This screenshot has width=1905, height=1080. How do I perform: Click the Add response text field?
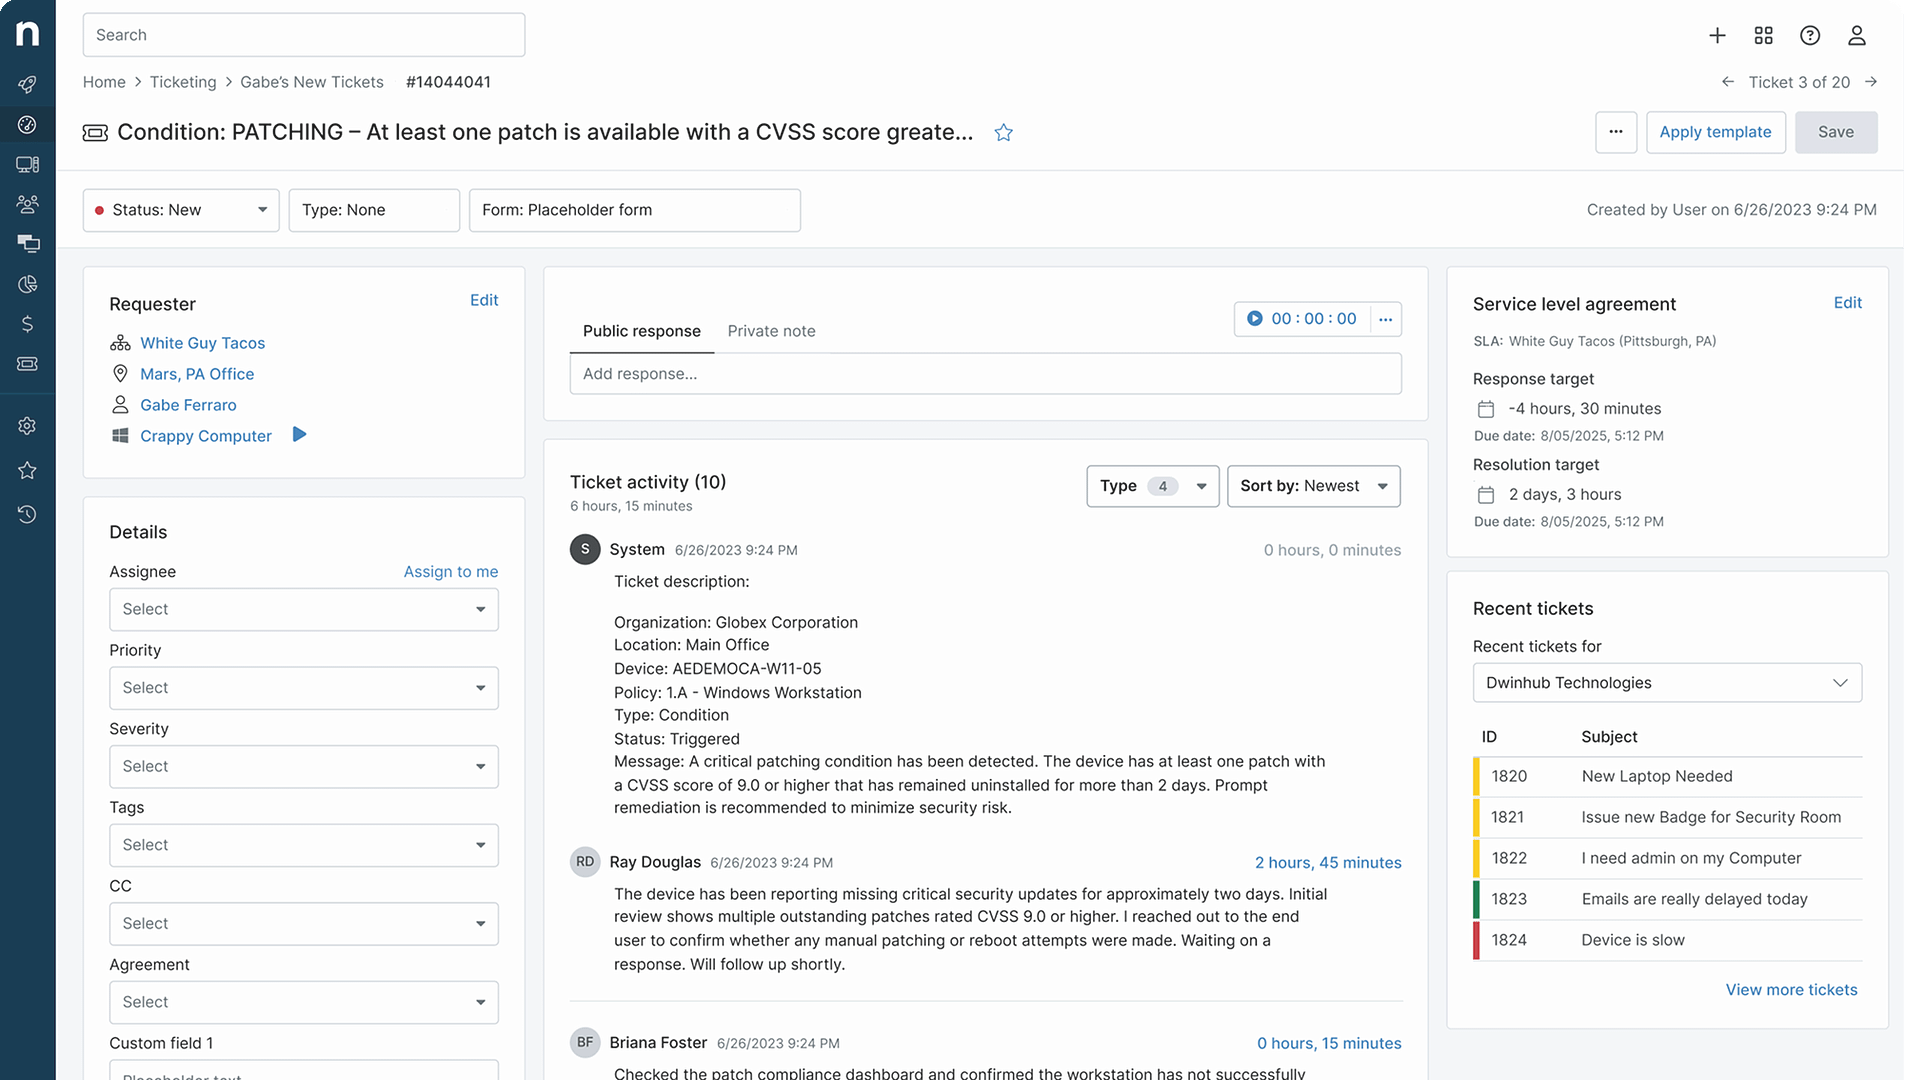[985, 374]
